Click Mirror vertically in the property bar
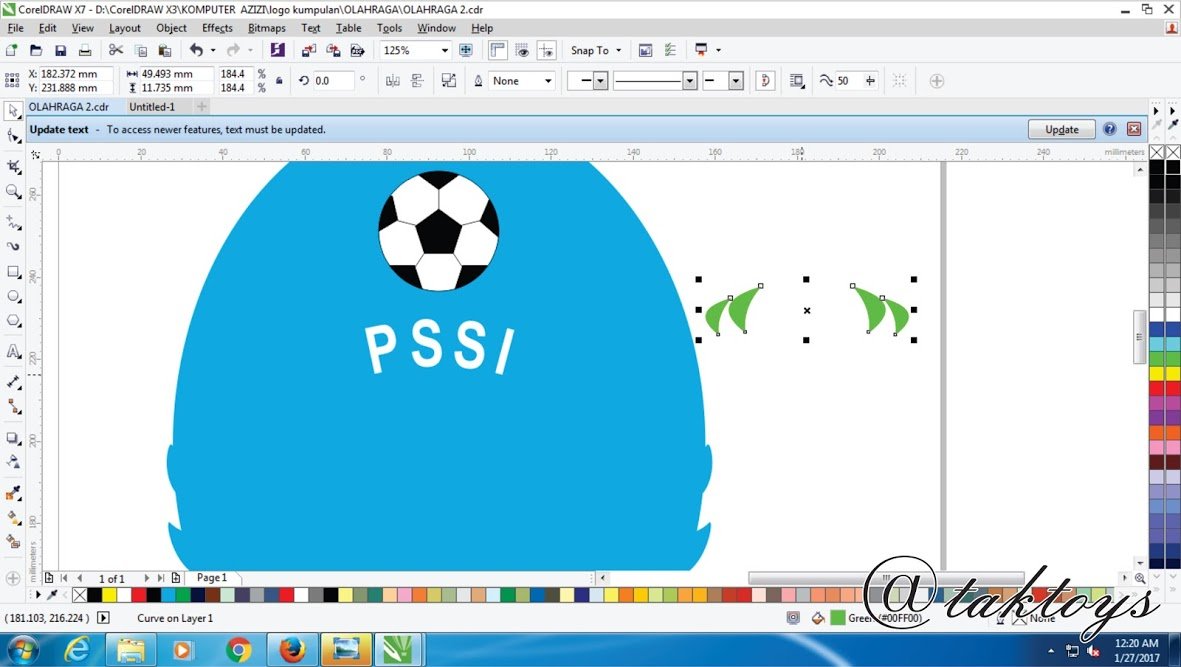Screen dimensions: 1181x667 417,81
